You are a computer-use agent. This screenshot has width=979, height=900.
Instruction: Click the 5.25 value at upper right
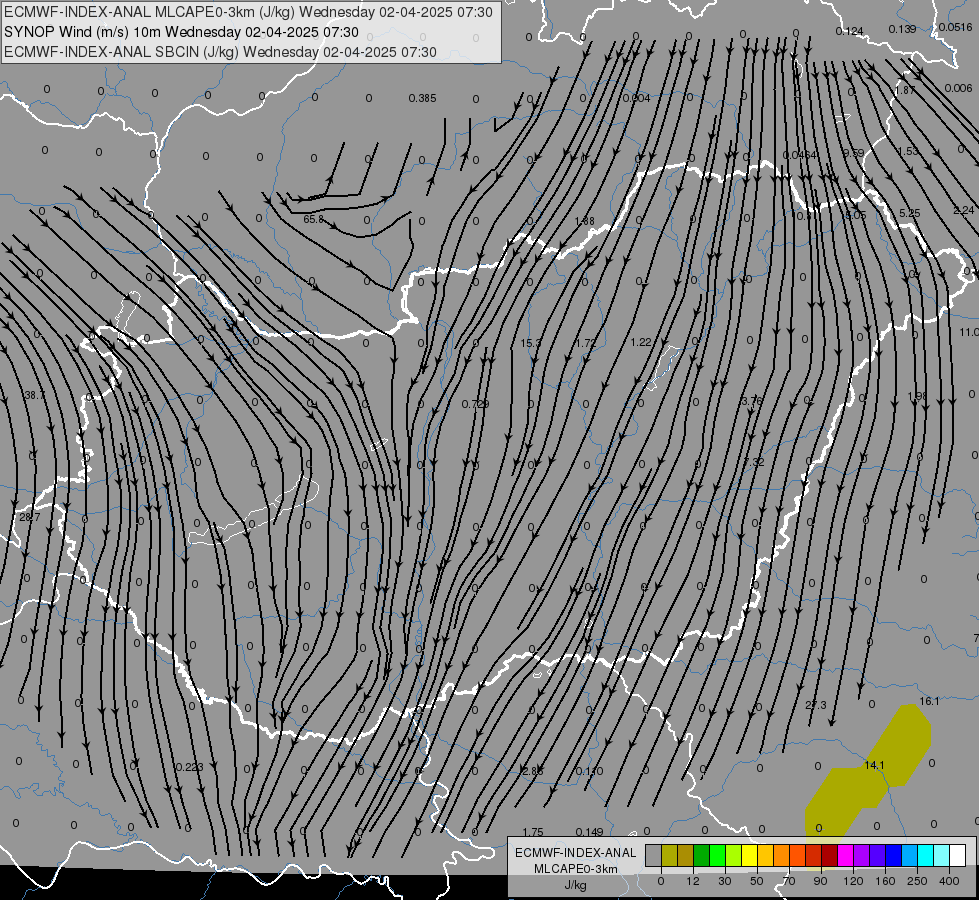909,213
